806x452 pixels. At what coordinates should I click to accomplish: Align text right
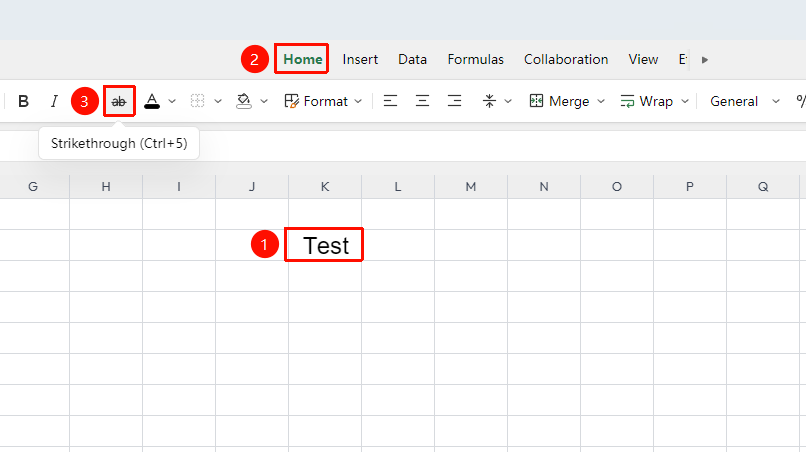point(454,101)
